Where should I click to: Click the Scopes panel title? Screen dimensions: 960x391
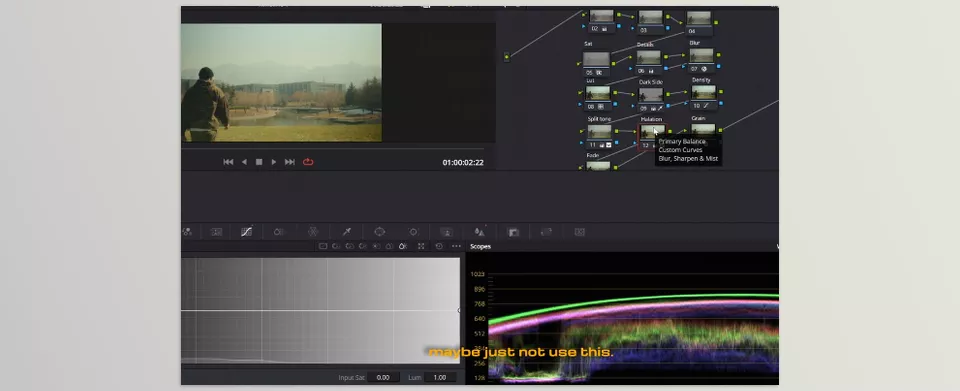480,247
